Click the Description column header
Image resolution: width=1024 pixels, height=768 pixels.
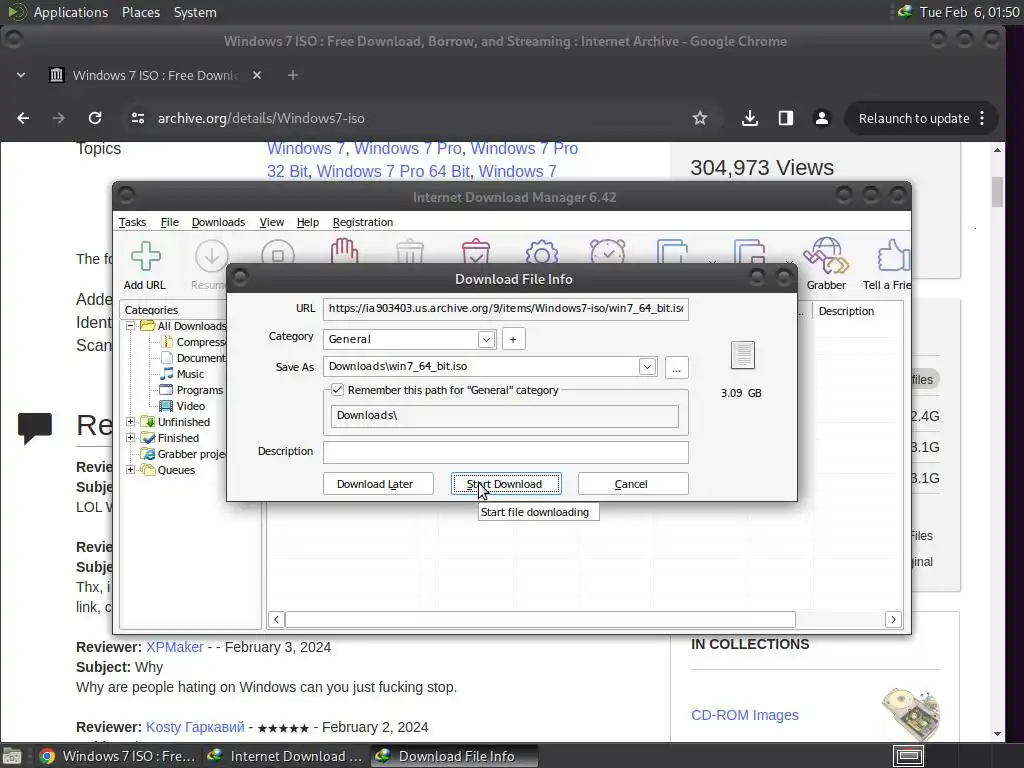tap(846, 312)
